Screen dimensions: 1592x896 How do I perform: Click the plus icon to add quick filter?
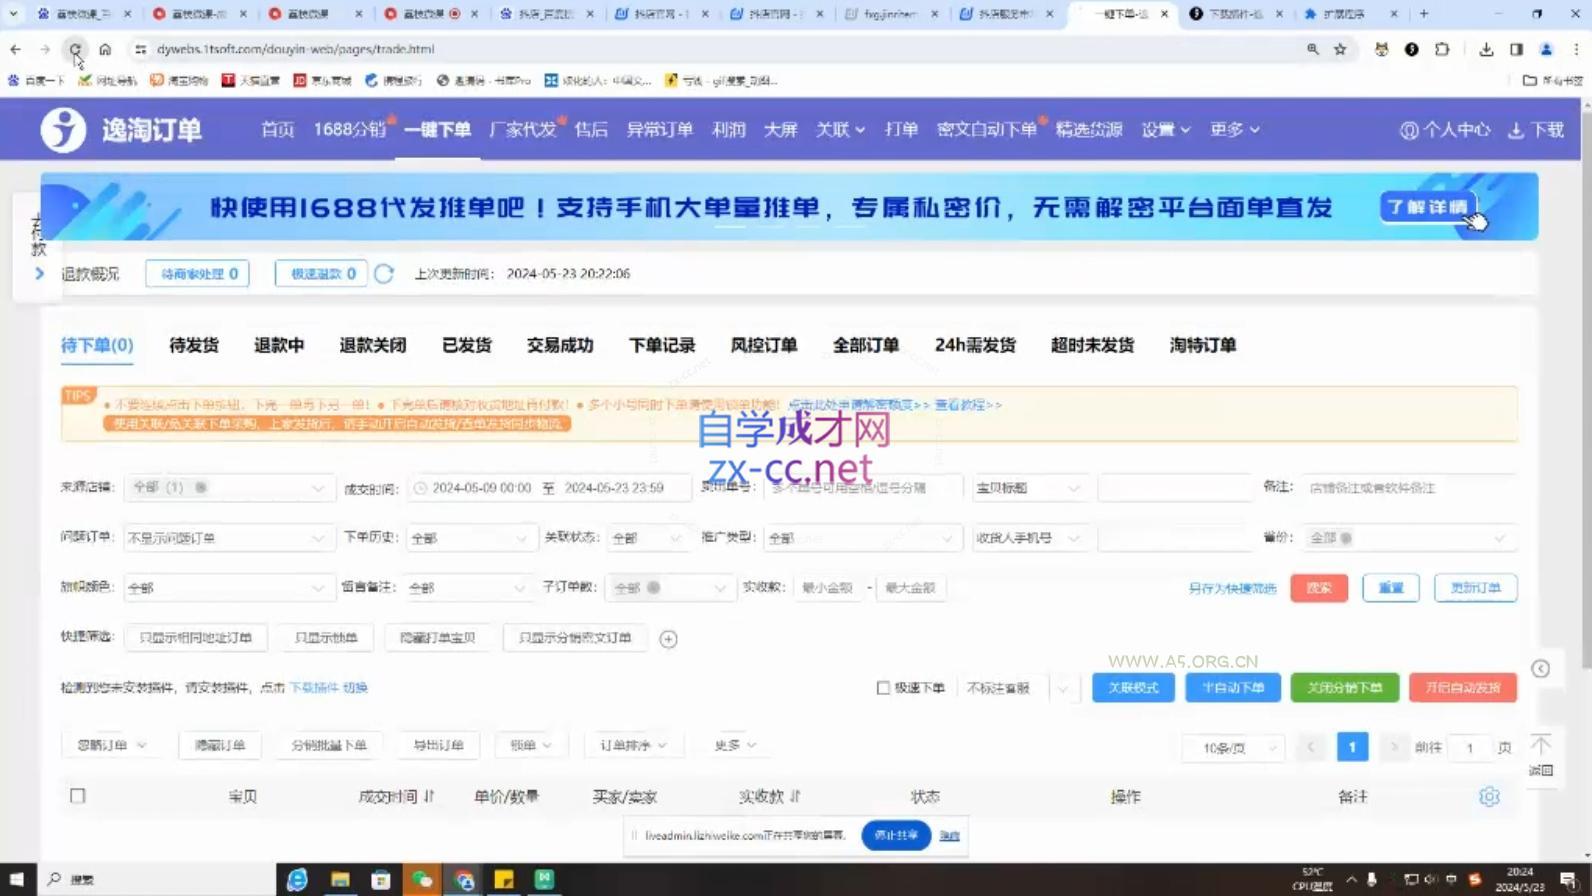[668, 639]
